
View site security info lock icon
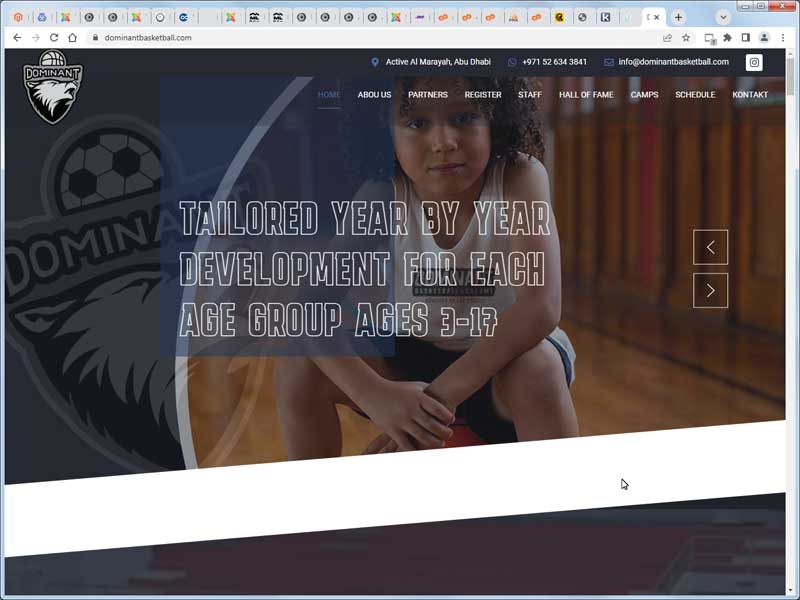(95, 37)
